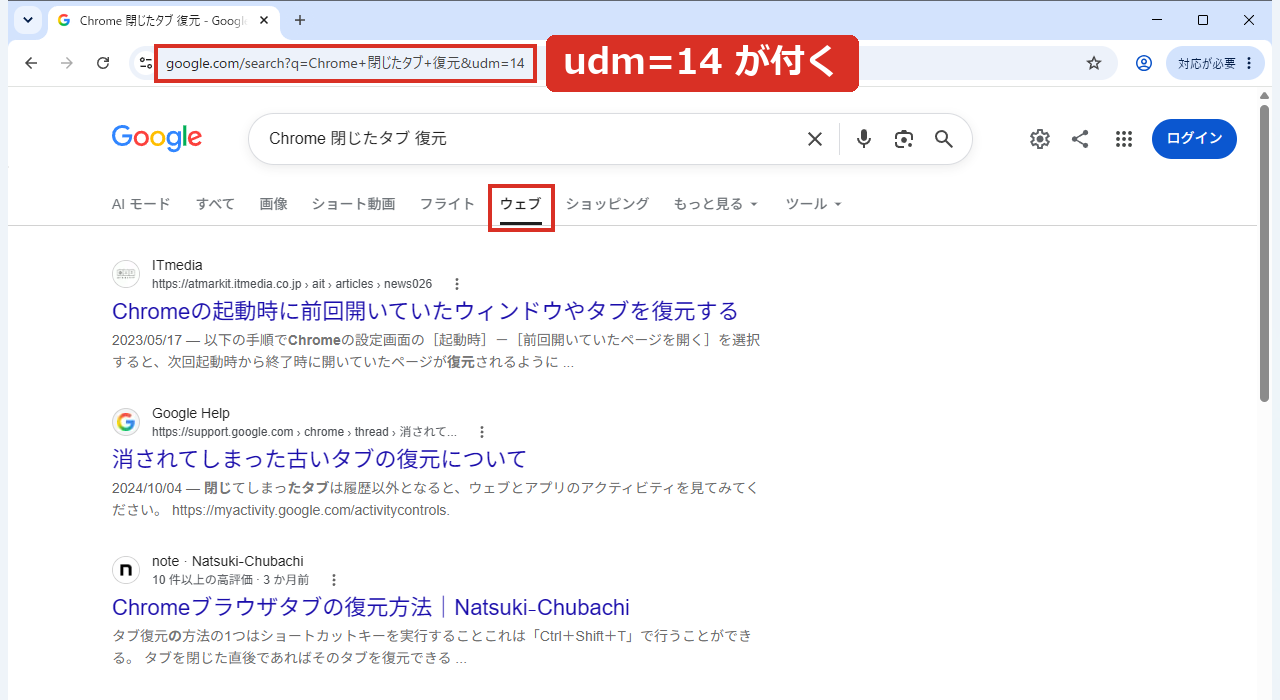The width and height of the screenshot is (1280, 700).
Task: Switch to the すべて tab
Action: (215, 204)
